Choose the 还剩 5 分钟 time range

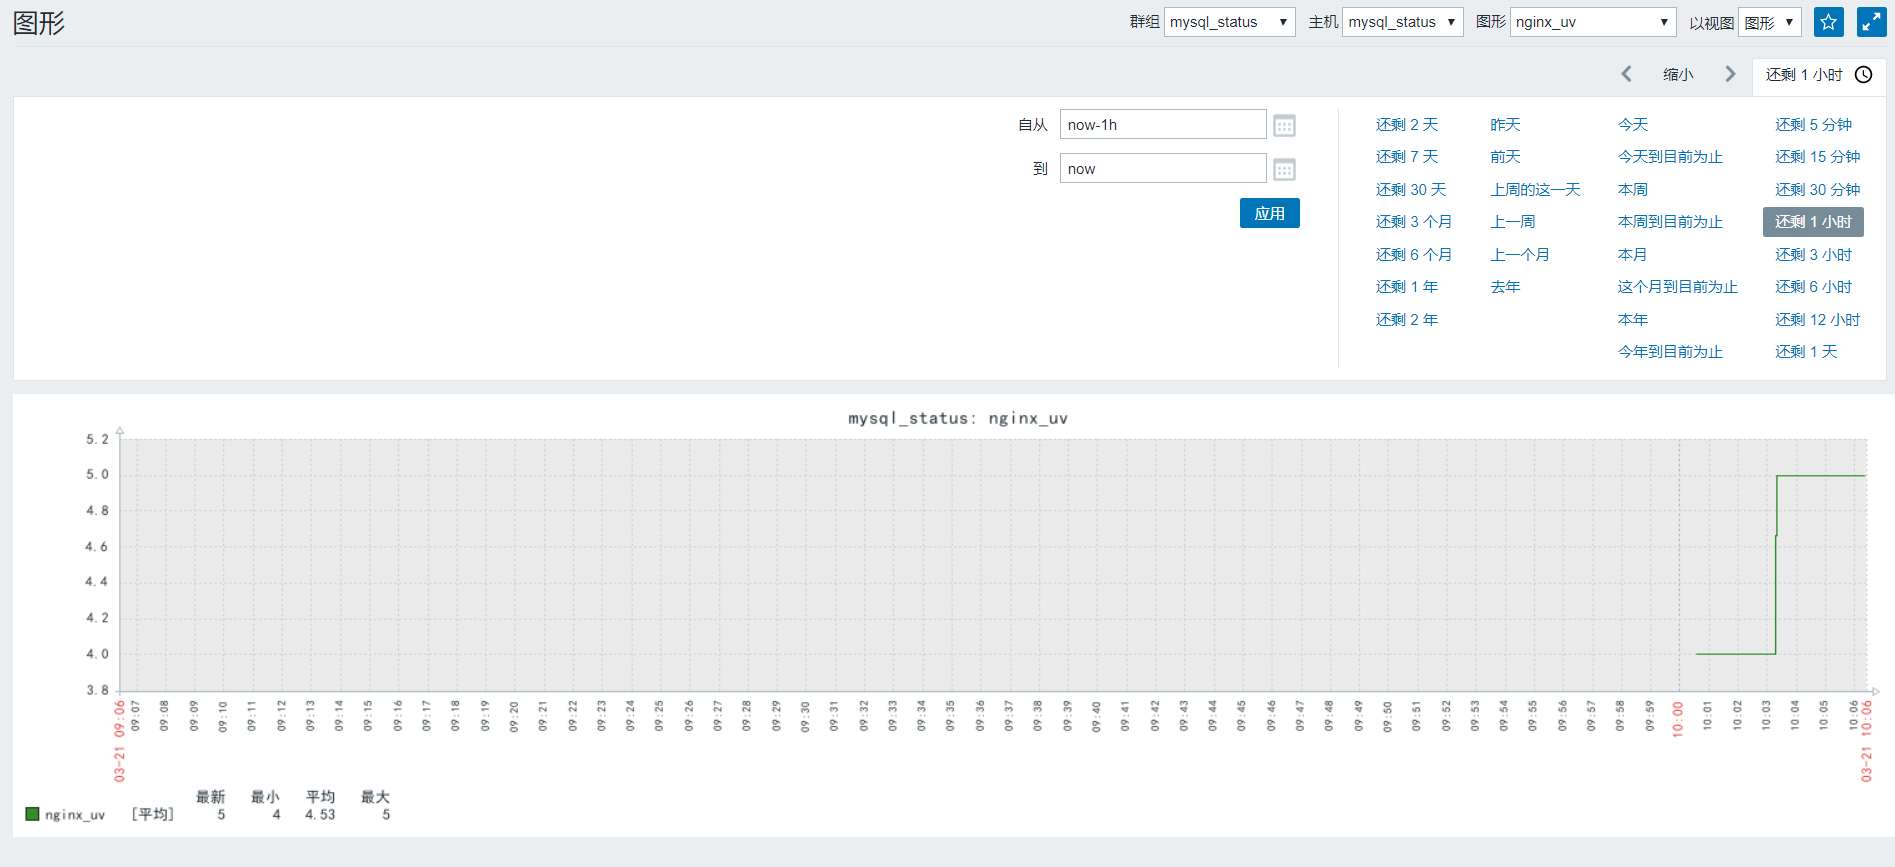coord(1813,125)
